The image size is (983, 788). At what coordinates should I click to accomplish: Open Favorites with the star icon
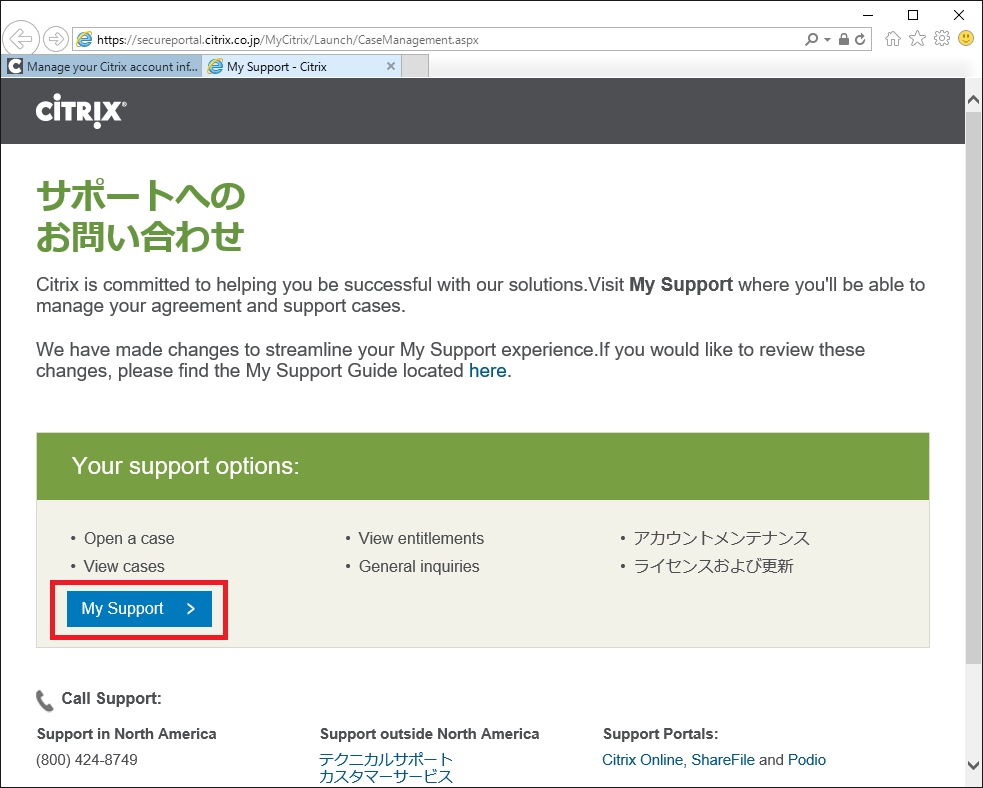(x=917, y=39)
